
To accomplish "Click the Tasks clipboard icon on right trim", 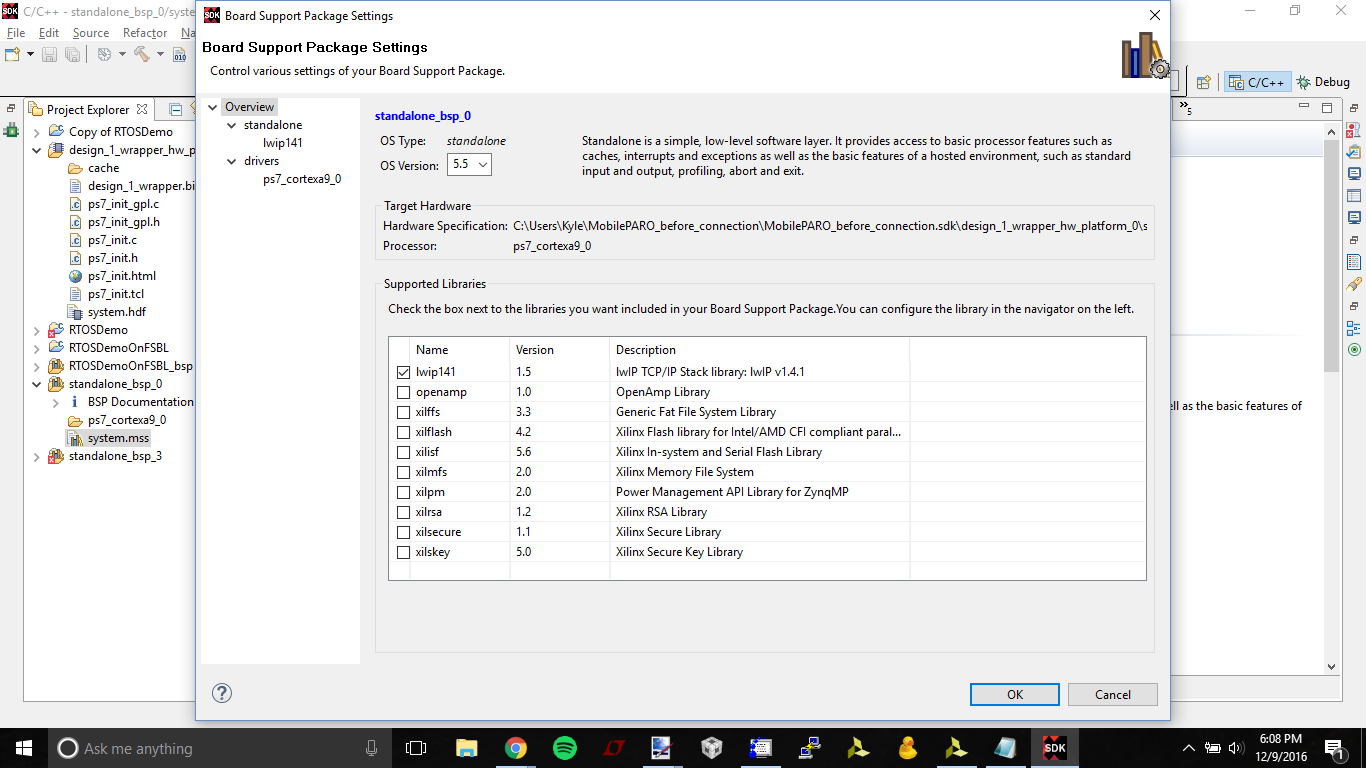I will pos(1354,152).
